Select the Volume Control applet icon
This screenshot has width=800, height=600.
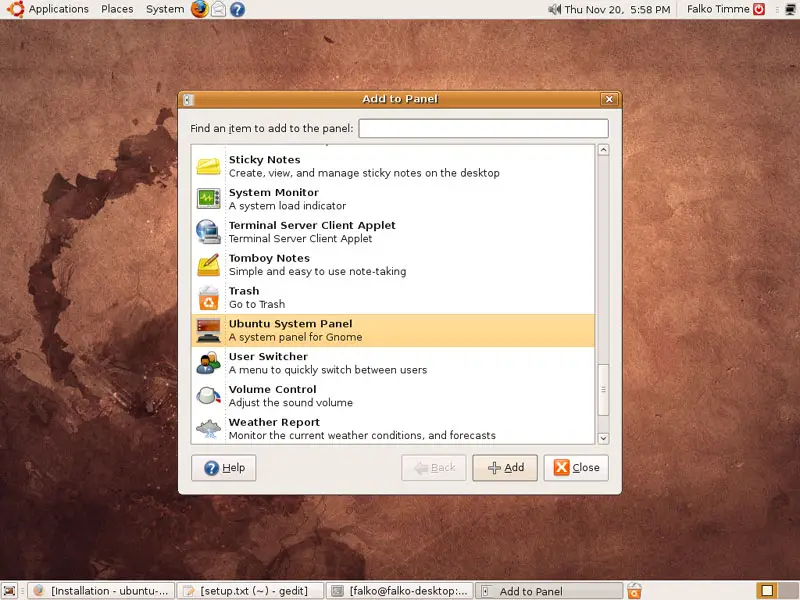pyautogui.click(x=208, y=396)
